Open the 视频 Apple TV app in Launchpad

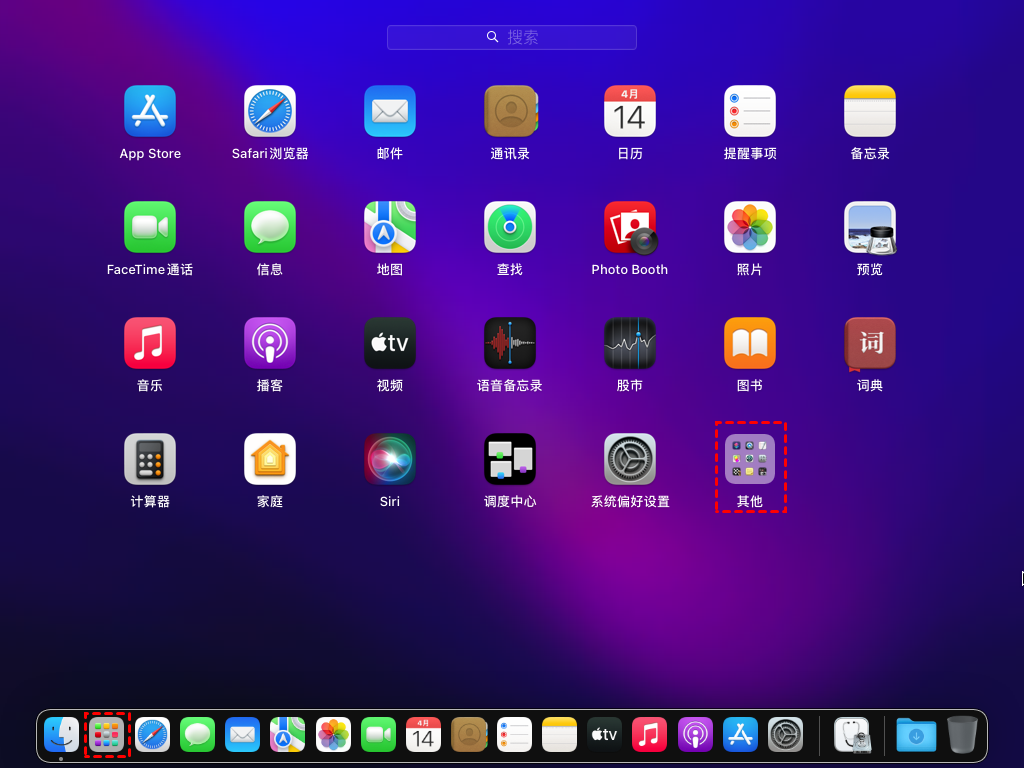tap(390, 343)
